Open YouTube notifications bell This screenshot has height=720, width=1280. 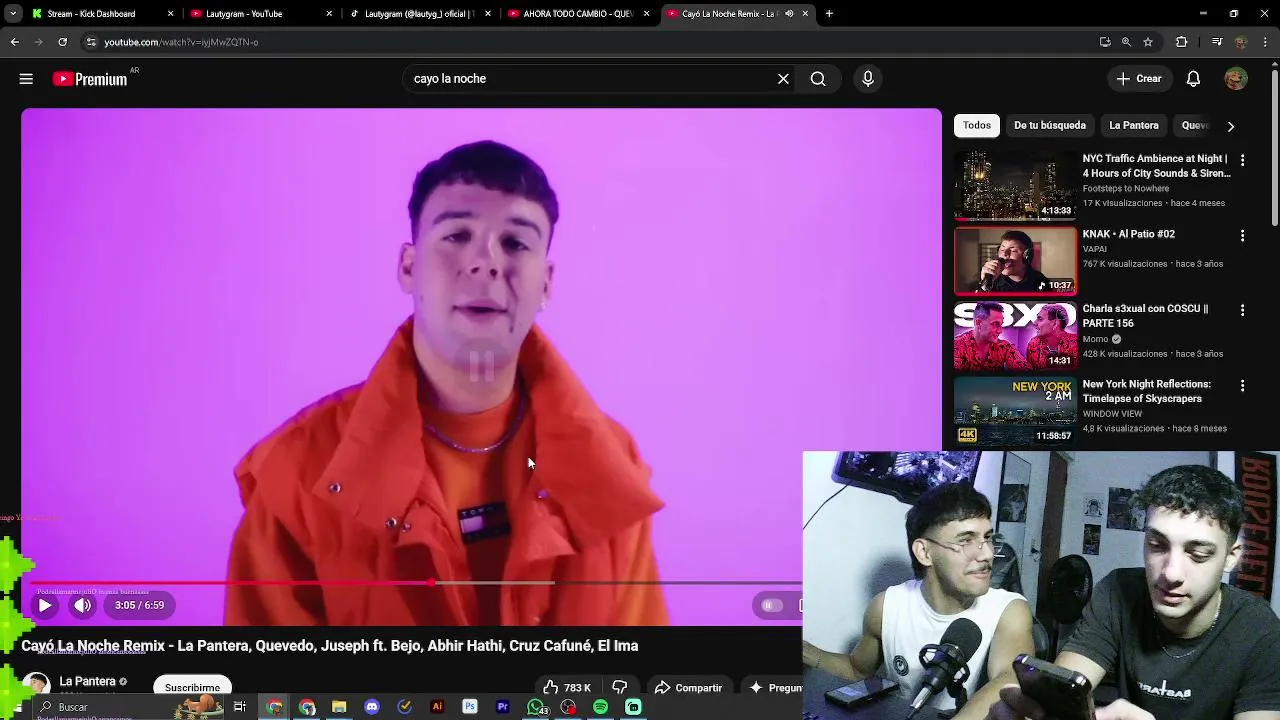click(1193, 79)
